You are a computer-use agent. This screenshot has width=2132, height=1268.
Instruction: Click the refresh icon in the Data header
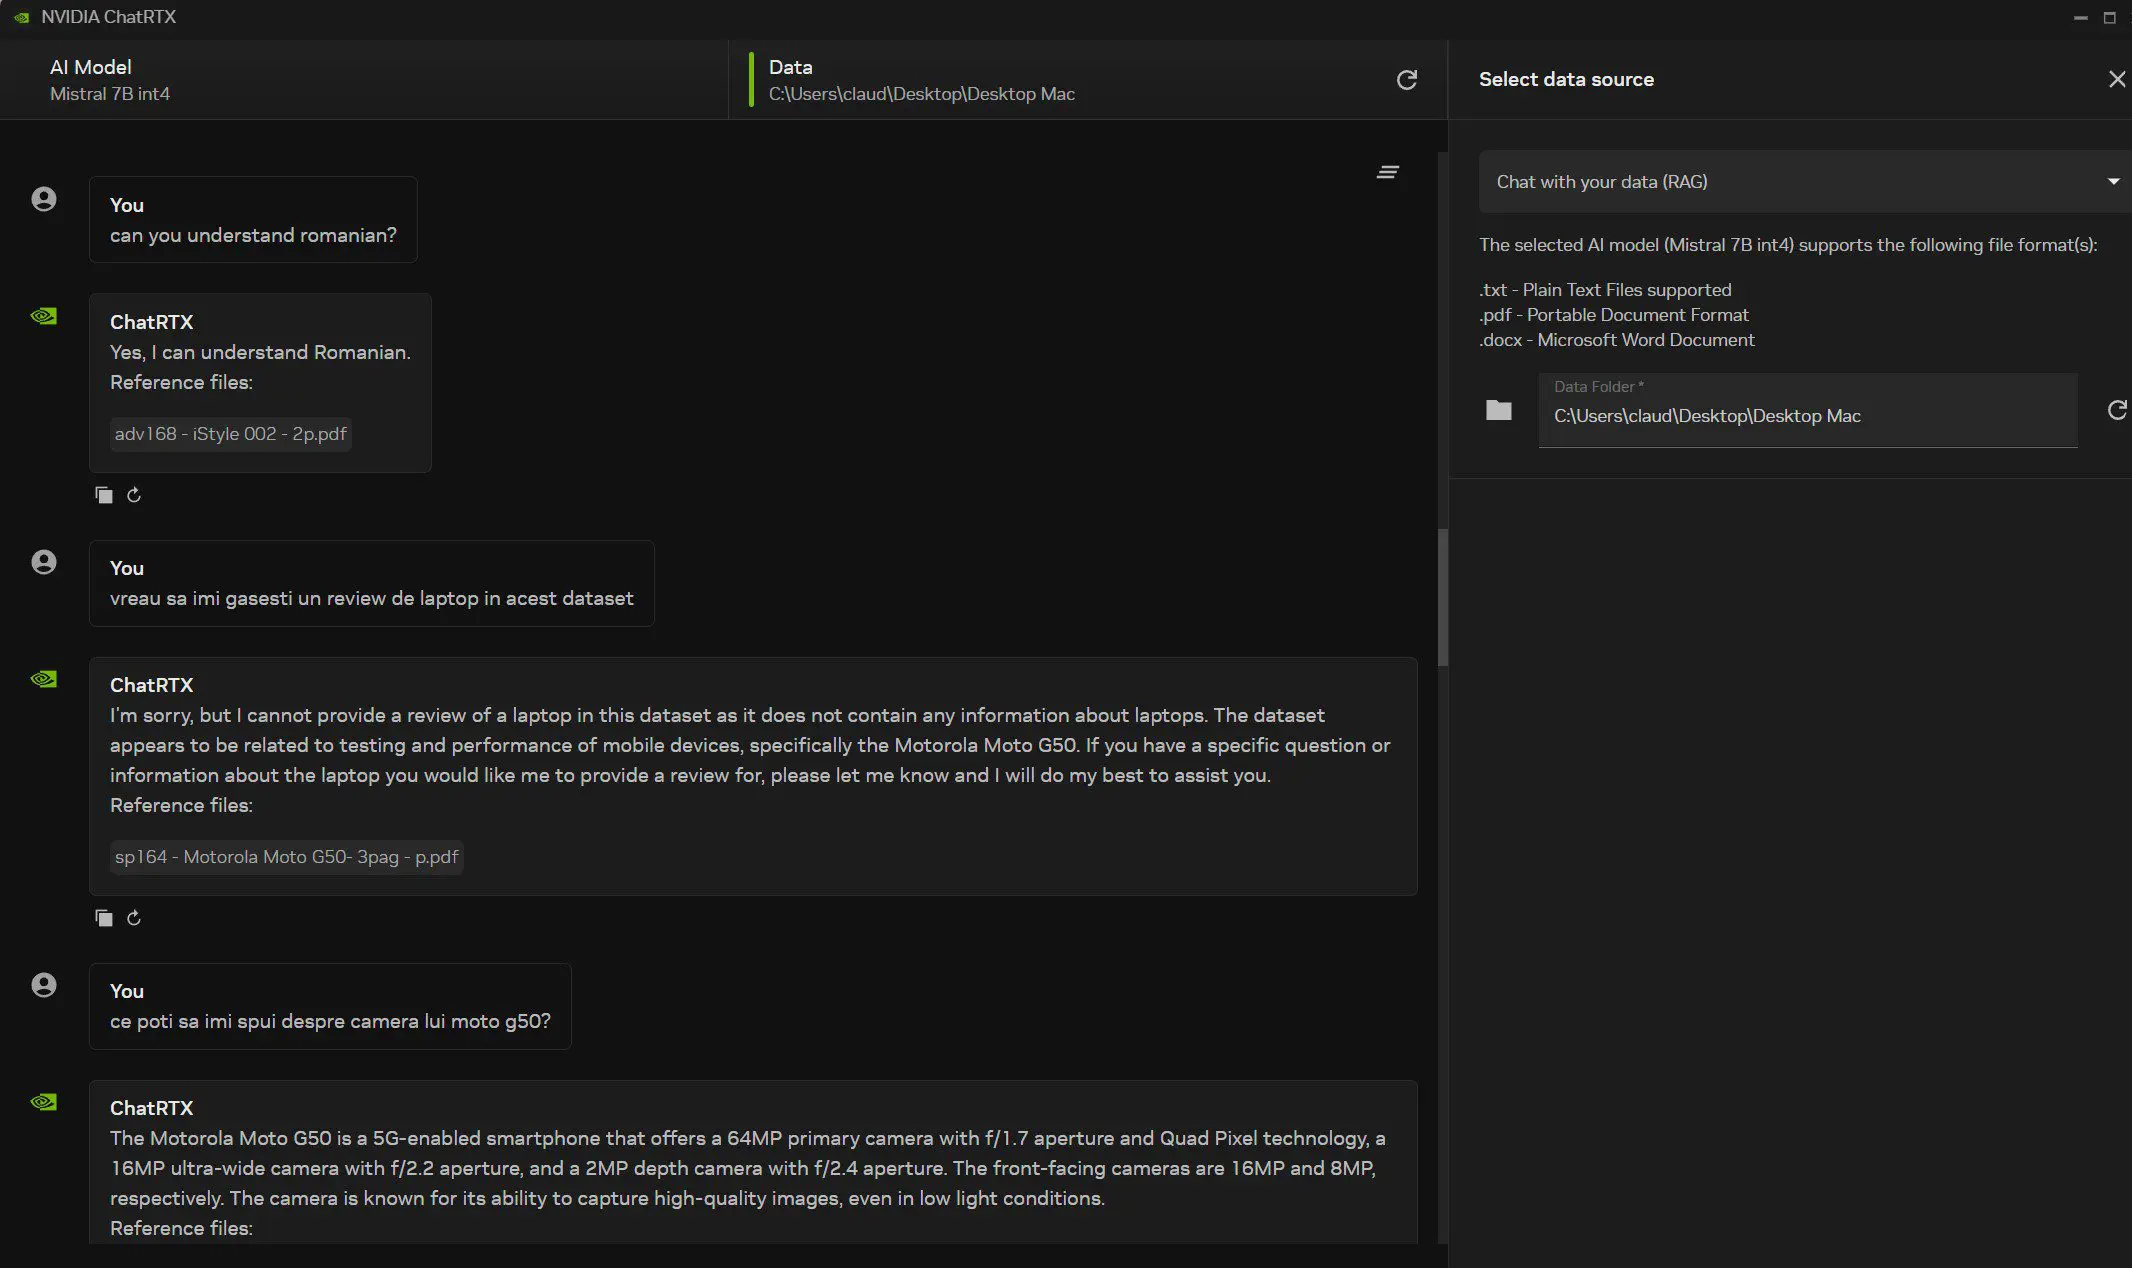pos(1406,80)
